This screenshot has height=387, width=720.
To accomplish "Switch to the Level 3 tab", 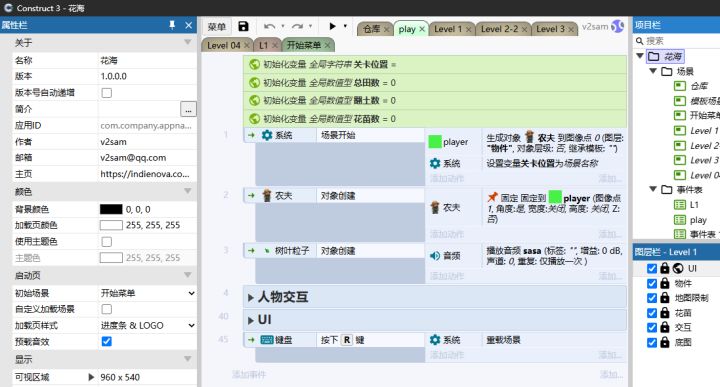I will click(551, 29).
